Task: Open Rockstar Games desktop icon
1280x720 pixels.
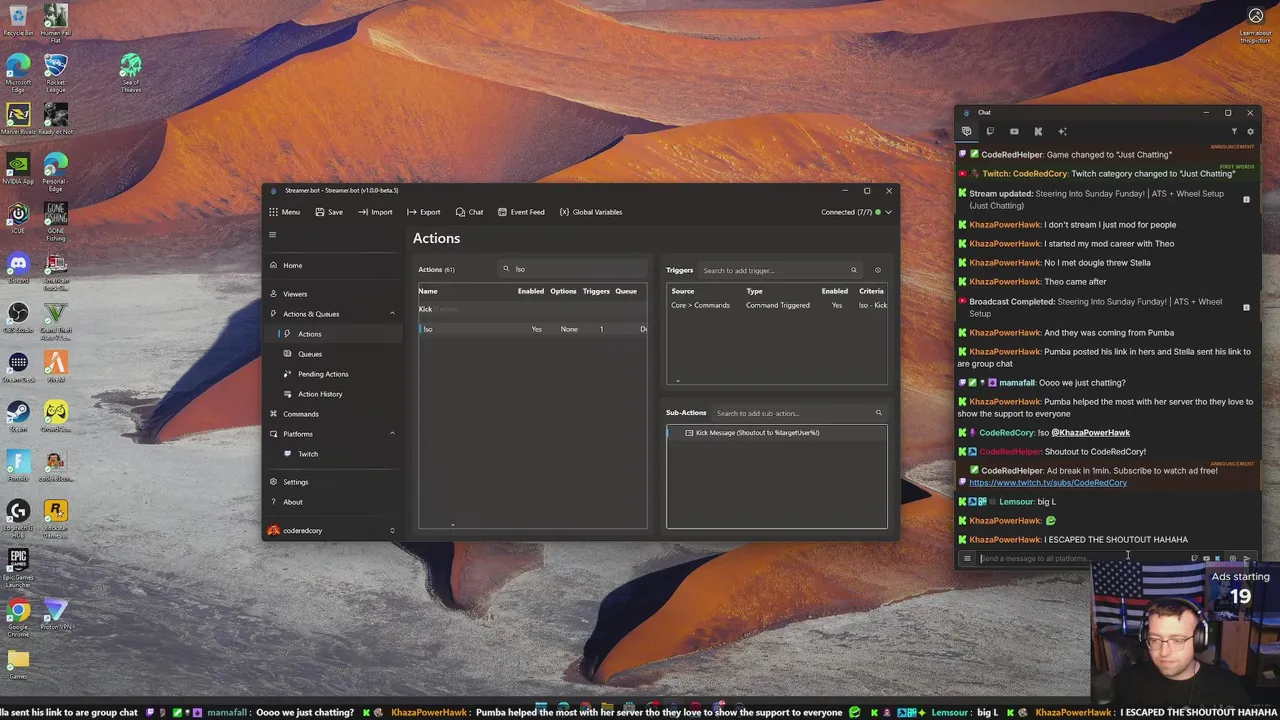Action: 55,516
